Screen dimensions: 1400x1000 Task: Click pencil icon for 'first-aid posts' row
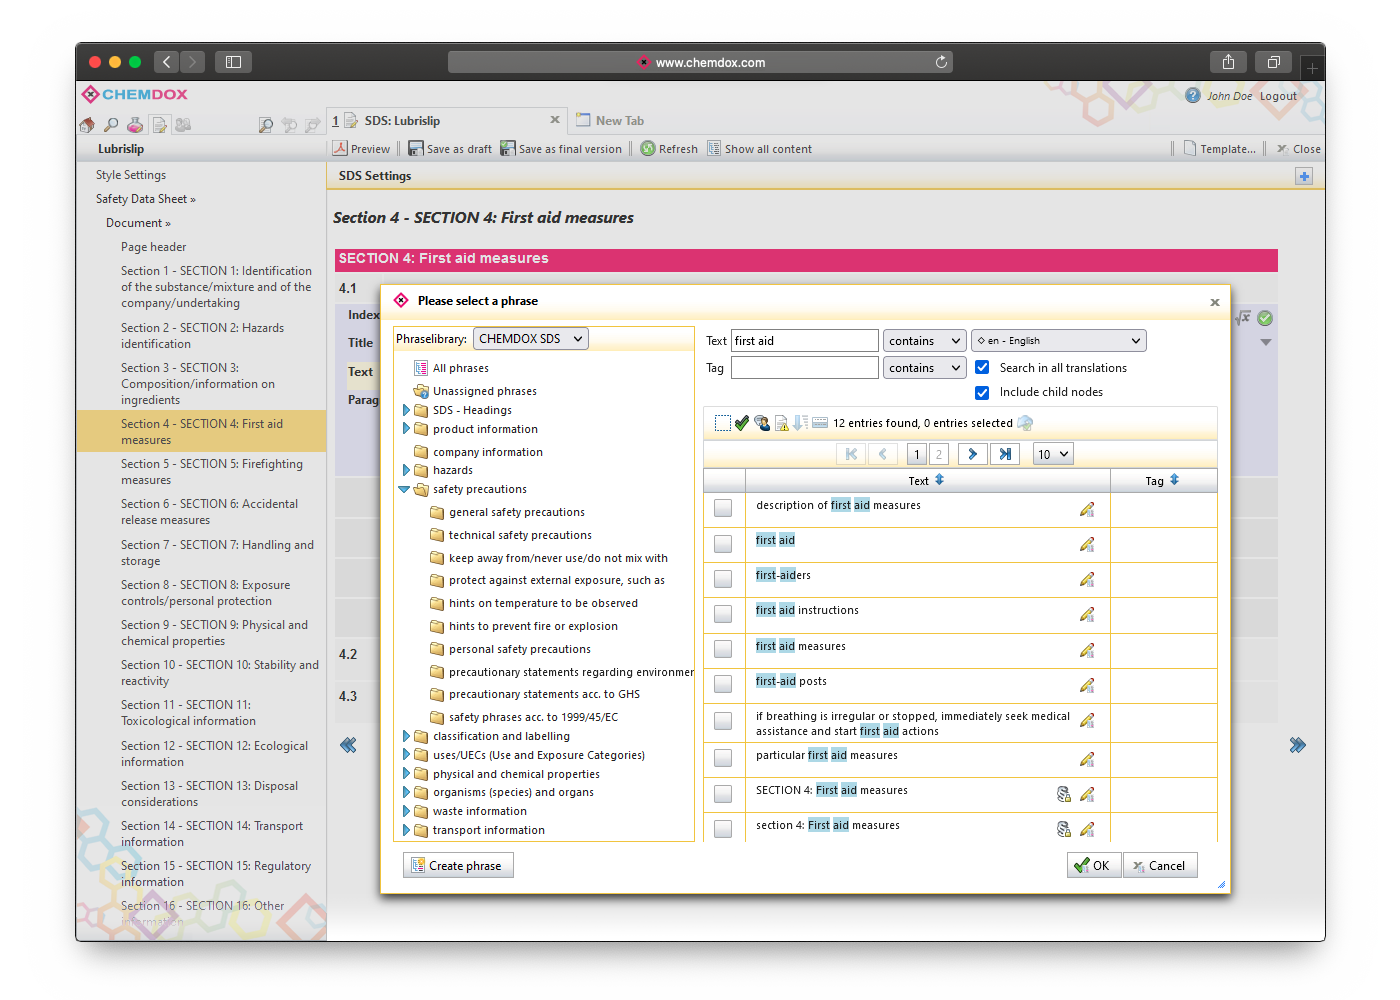point(1087,685)
